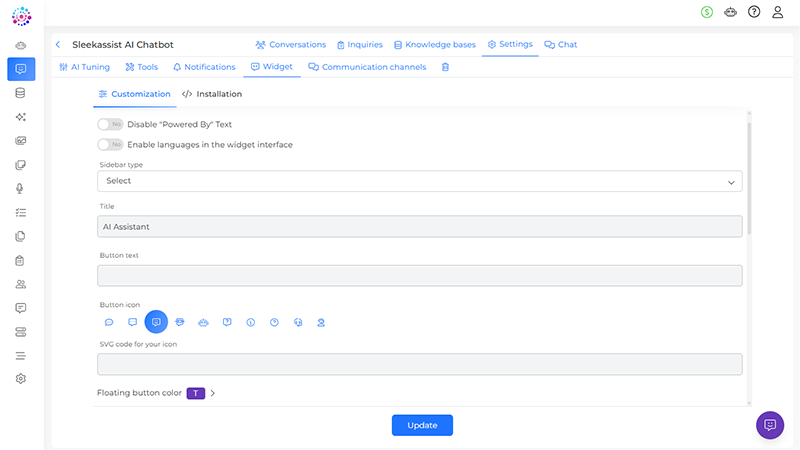The image size is (800, 450).
Task: Open the database icon in left sidebar
Action: [x=20, y=93]
